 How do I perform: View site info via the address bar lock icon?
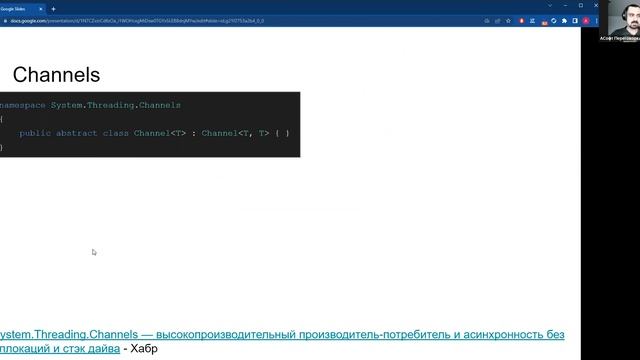point(5,21)
